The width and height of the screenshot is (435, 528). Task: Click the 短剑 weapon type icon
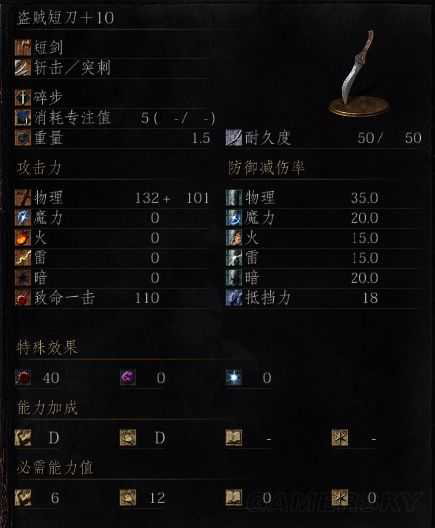pyautogui.click(x=23, y=47)
